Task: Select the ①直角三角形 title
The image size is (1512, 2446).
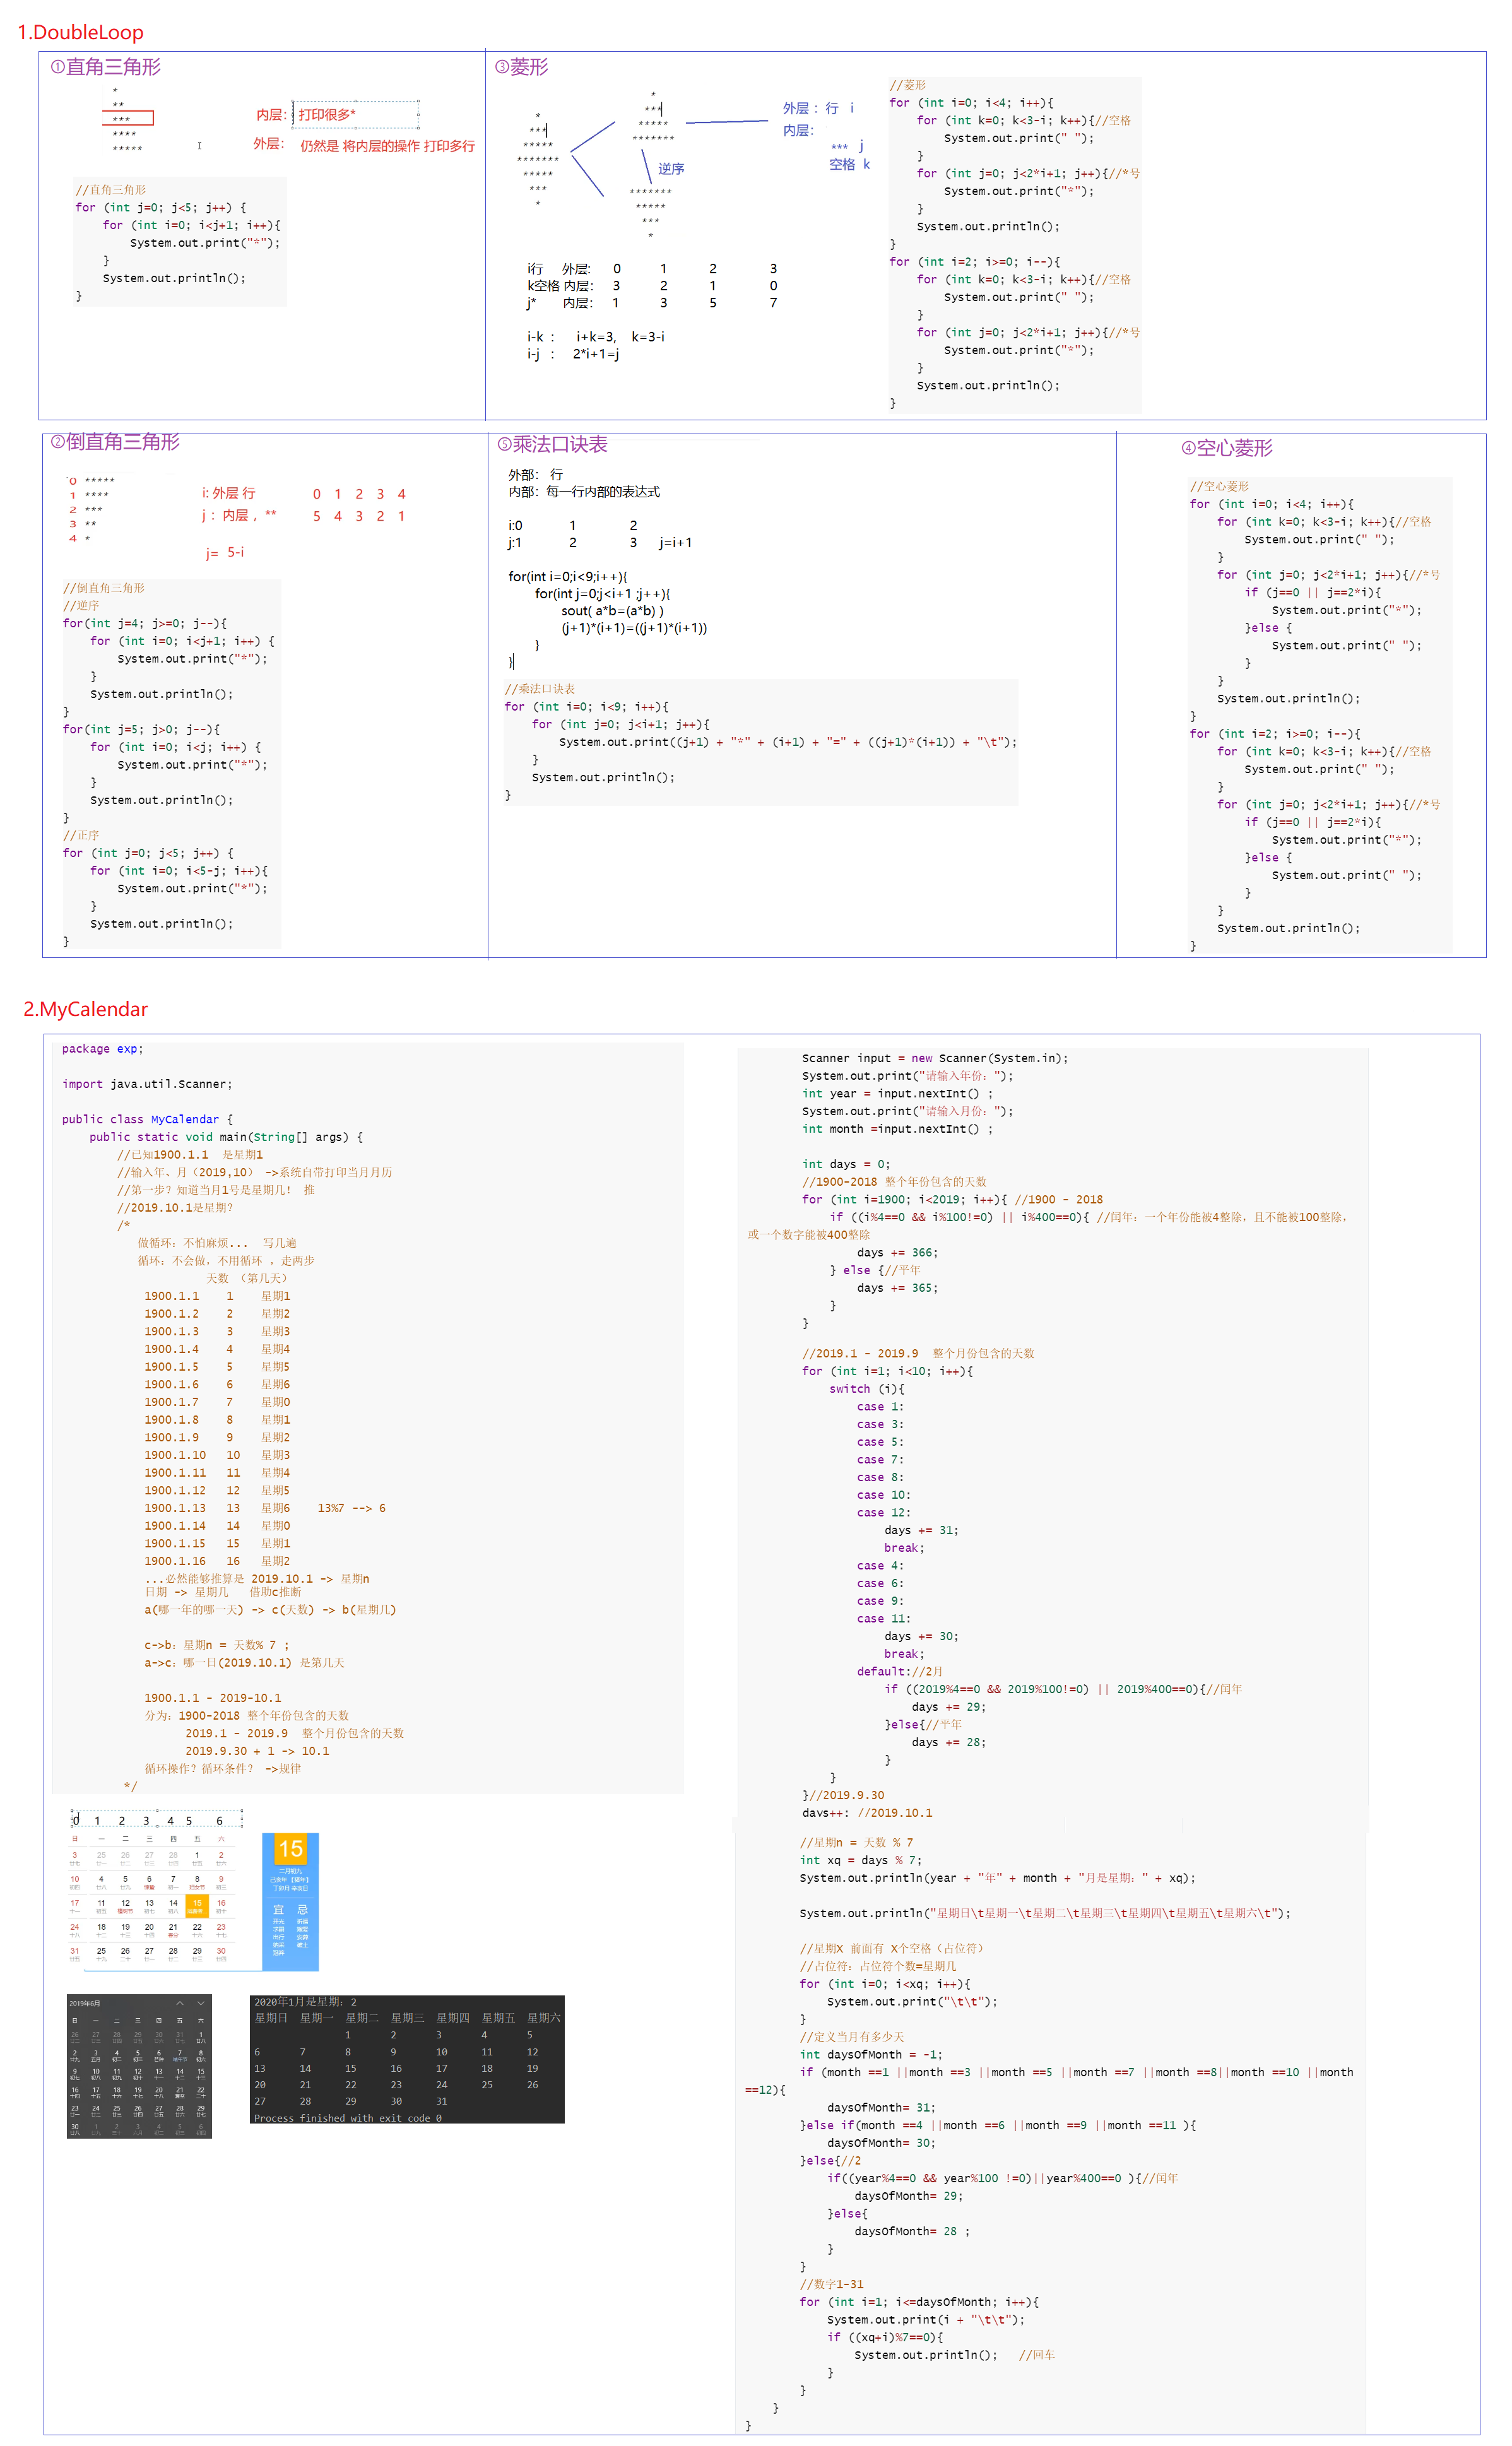Action: [106, 67]
